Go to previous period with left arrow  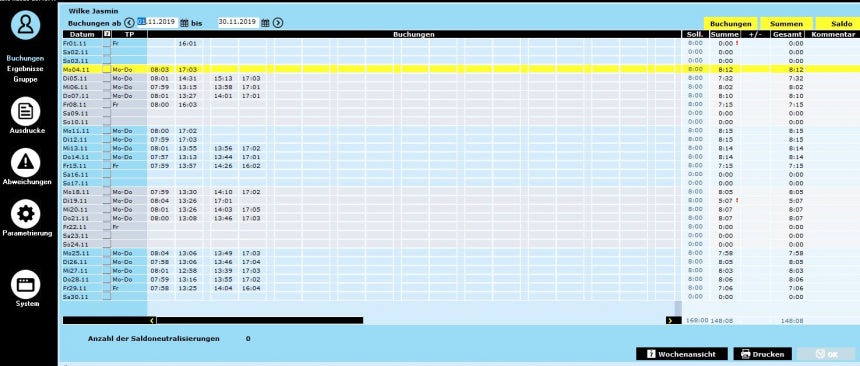pos(129,23)
